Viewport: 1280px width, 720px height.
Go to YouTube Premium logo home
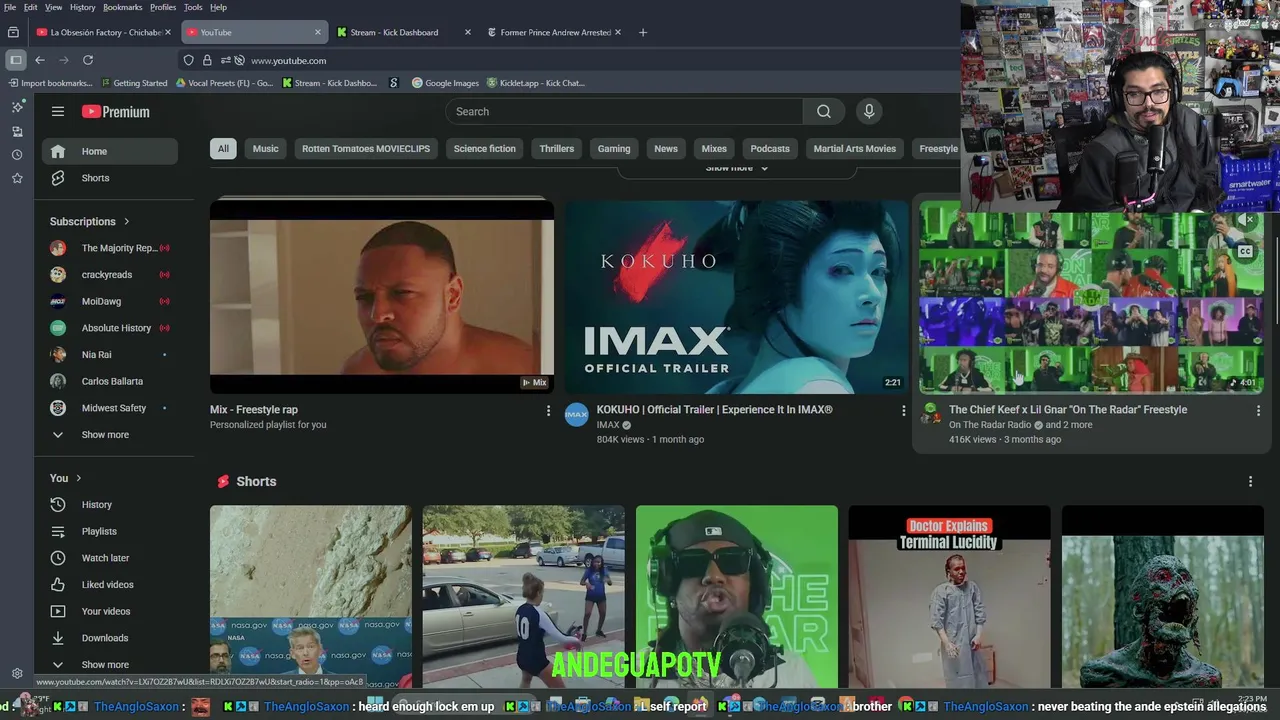tap(116, 112)
